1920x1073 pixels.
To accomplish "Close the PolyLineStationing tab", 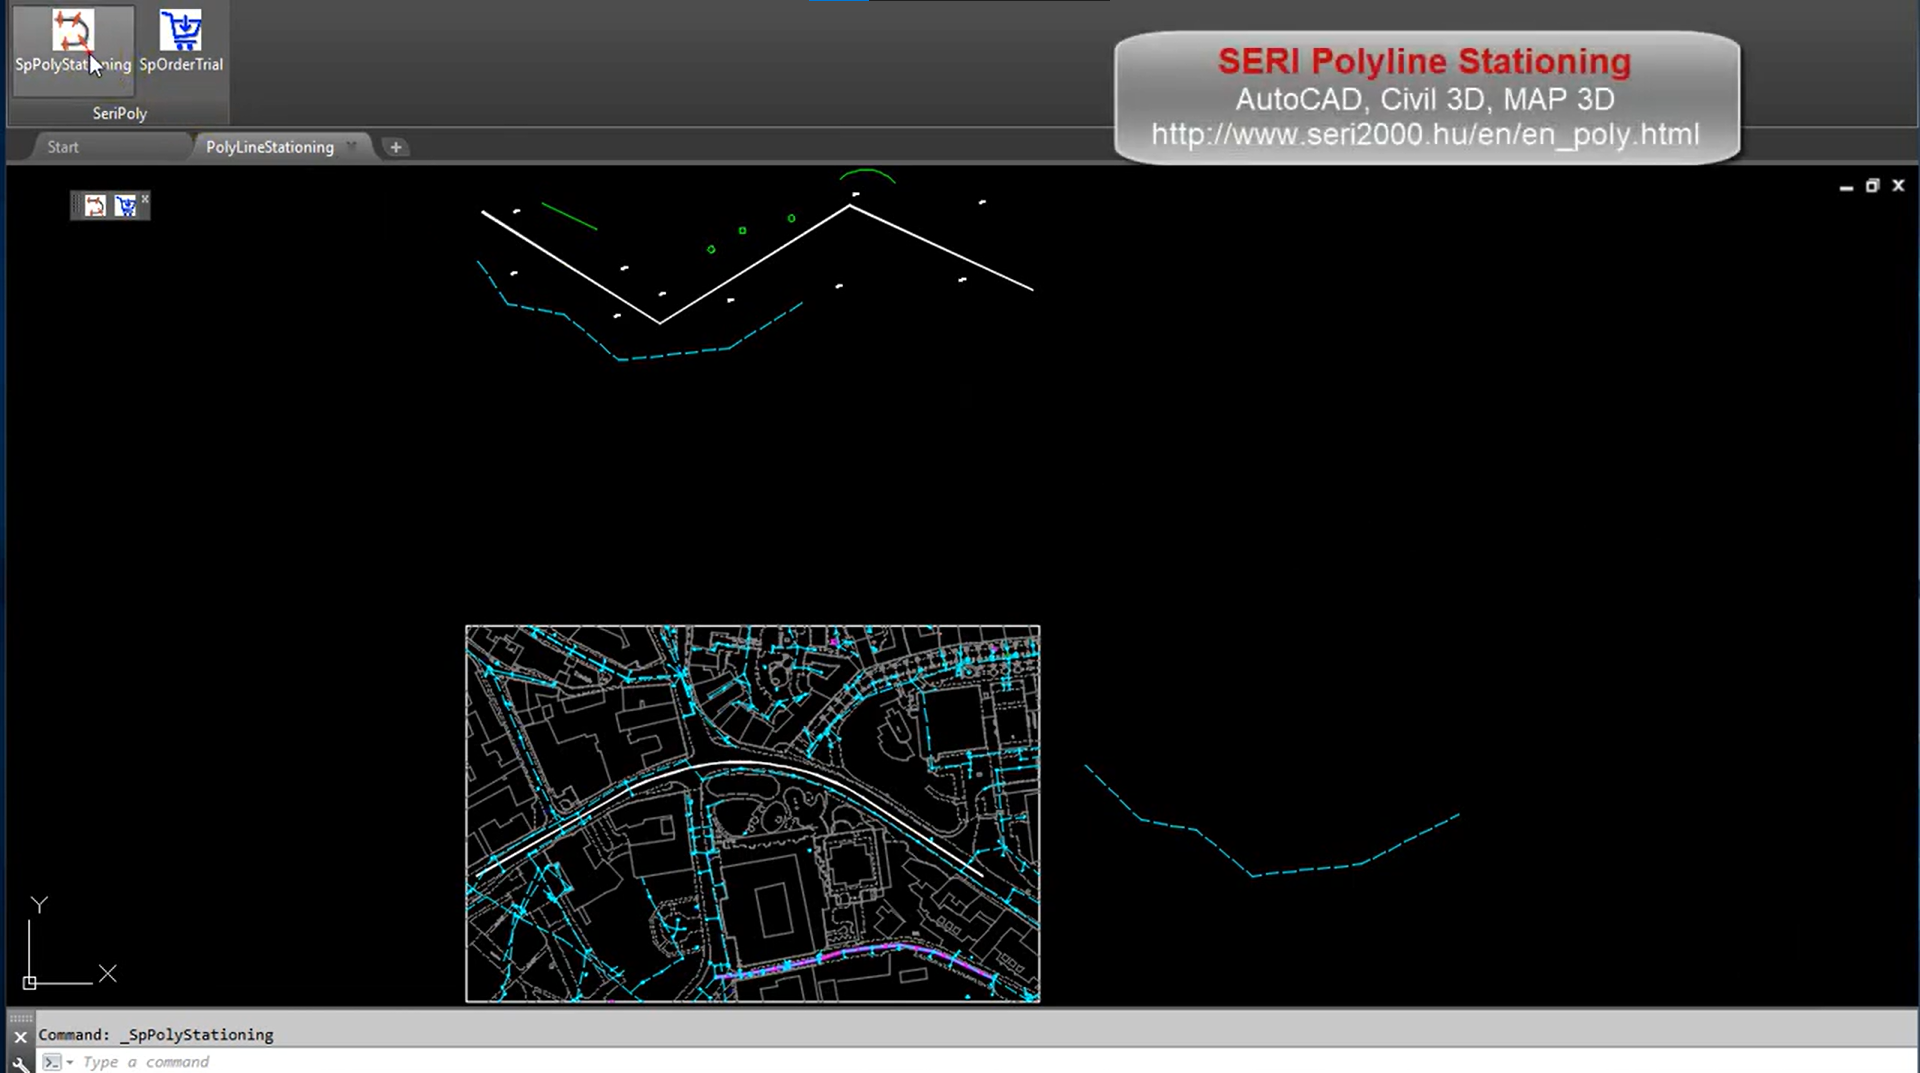I will click(351, 146).
